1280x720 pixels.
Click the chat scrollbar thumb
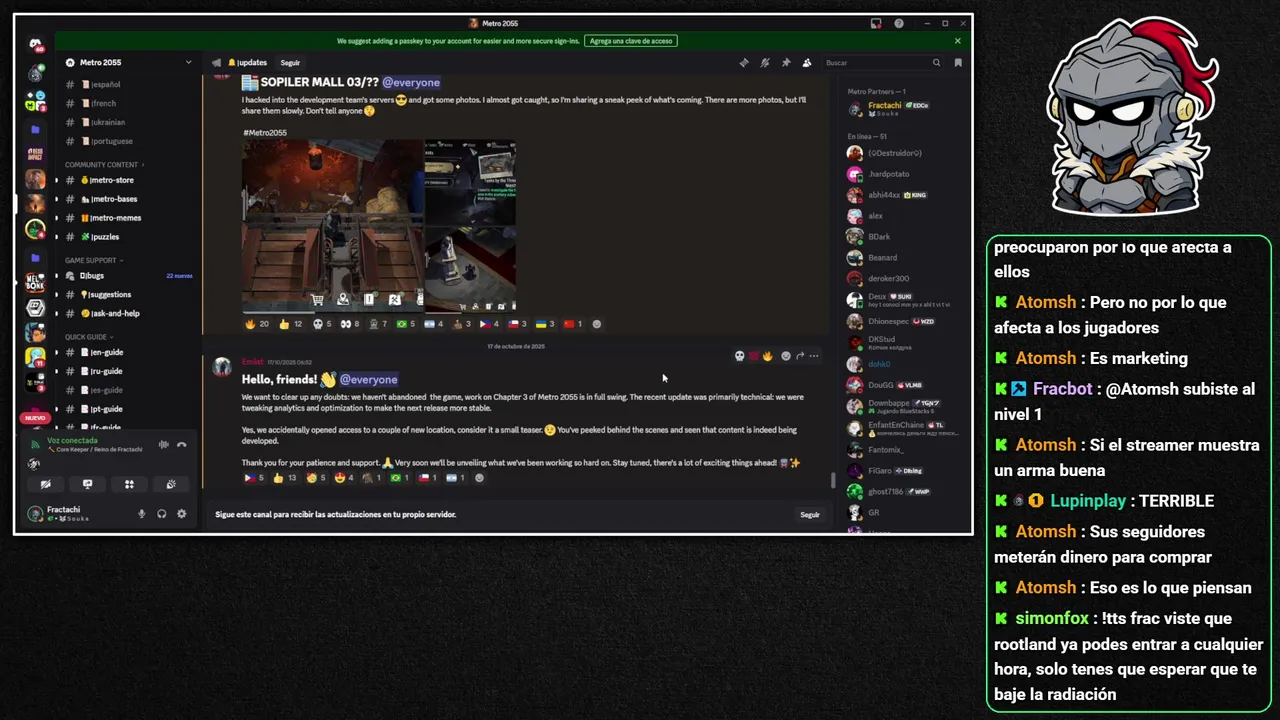(x=833, y=480)
